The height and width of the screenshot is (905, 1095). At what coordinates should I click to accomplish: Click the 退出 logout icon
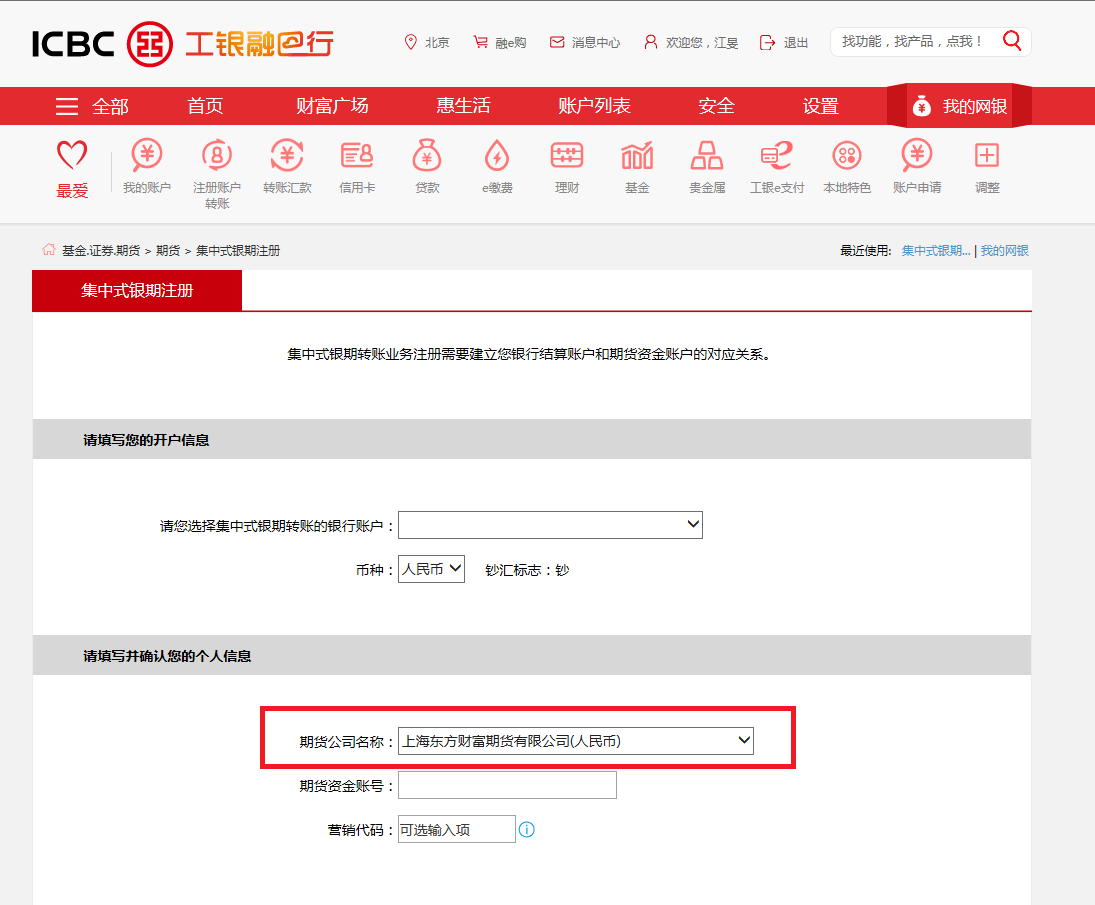[x=767, y=42]
